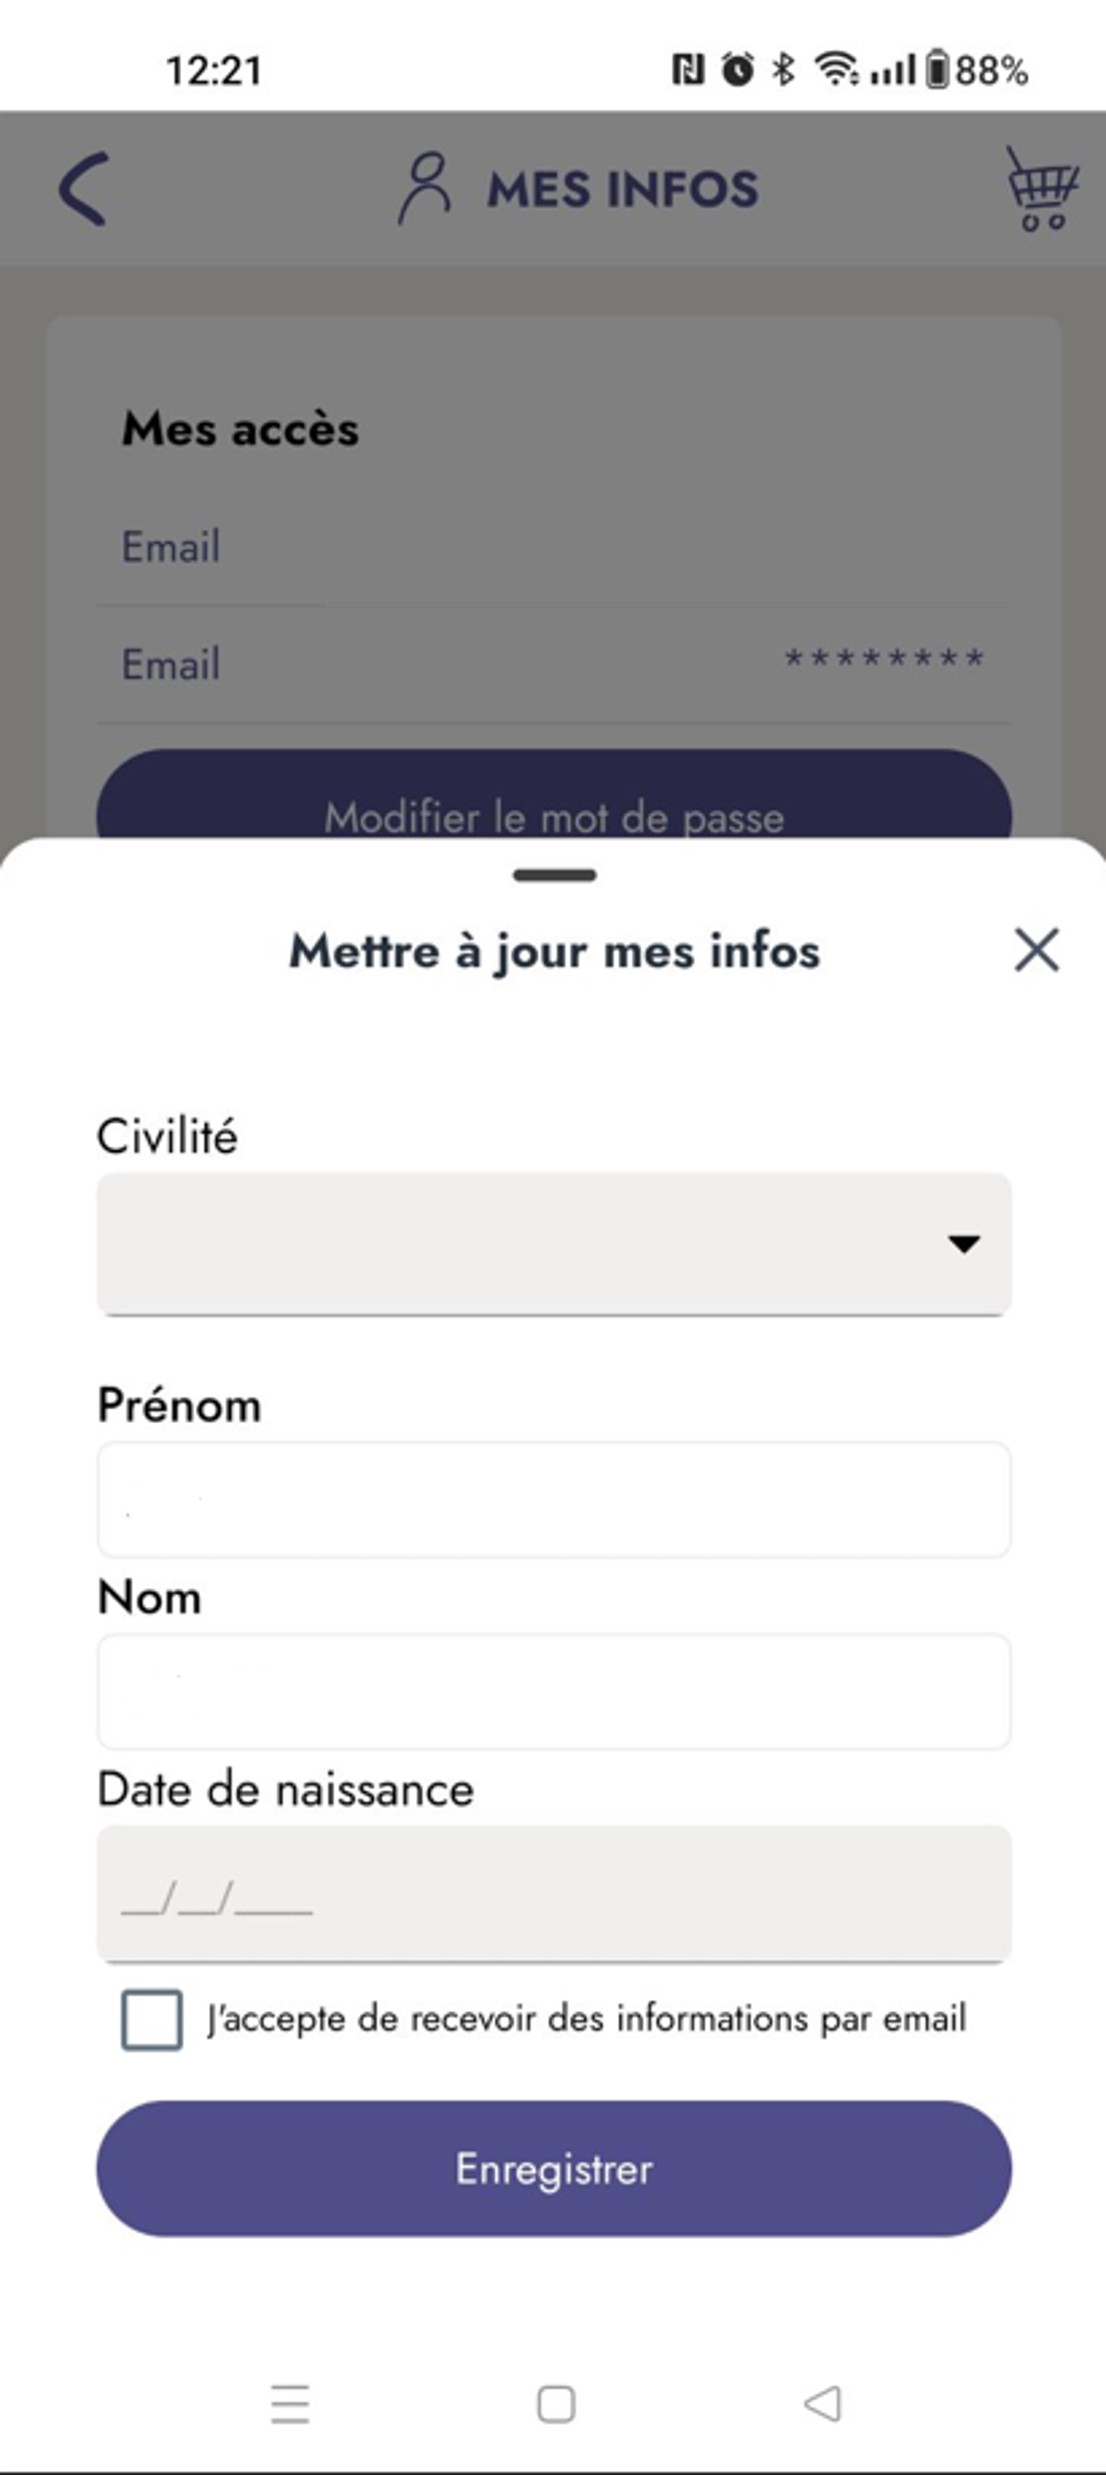Screen dimensions: 1106x2475
Task: Tap the bottom sheet drag handle
Action: click(x=554, y=875)
